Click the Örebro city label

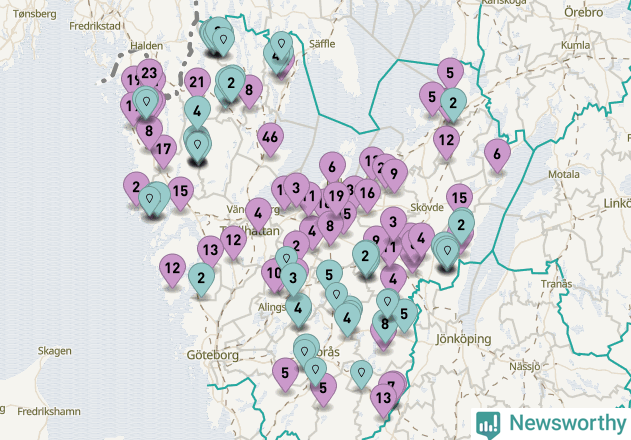(584, 12)
